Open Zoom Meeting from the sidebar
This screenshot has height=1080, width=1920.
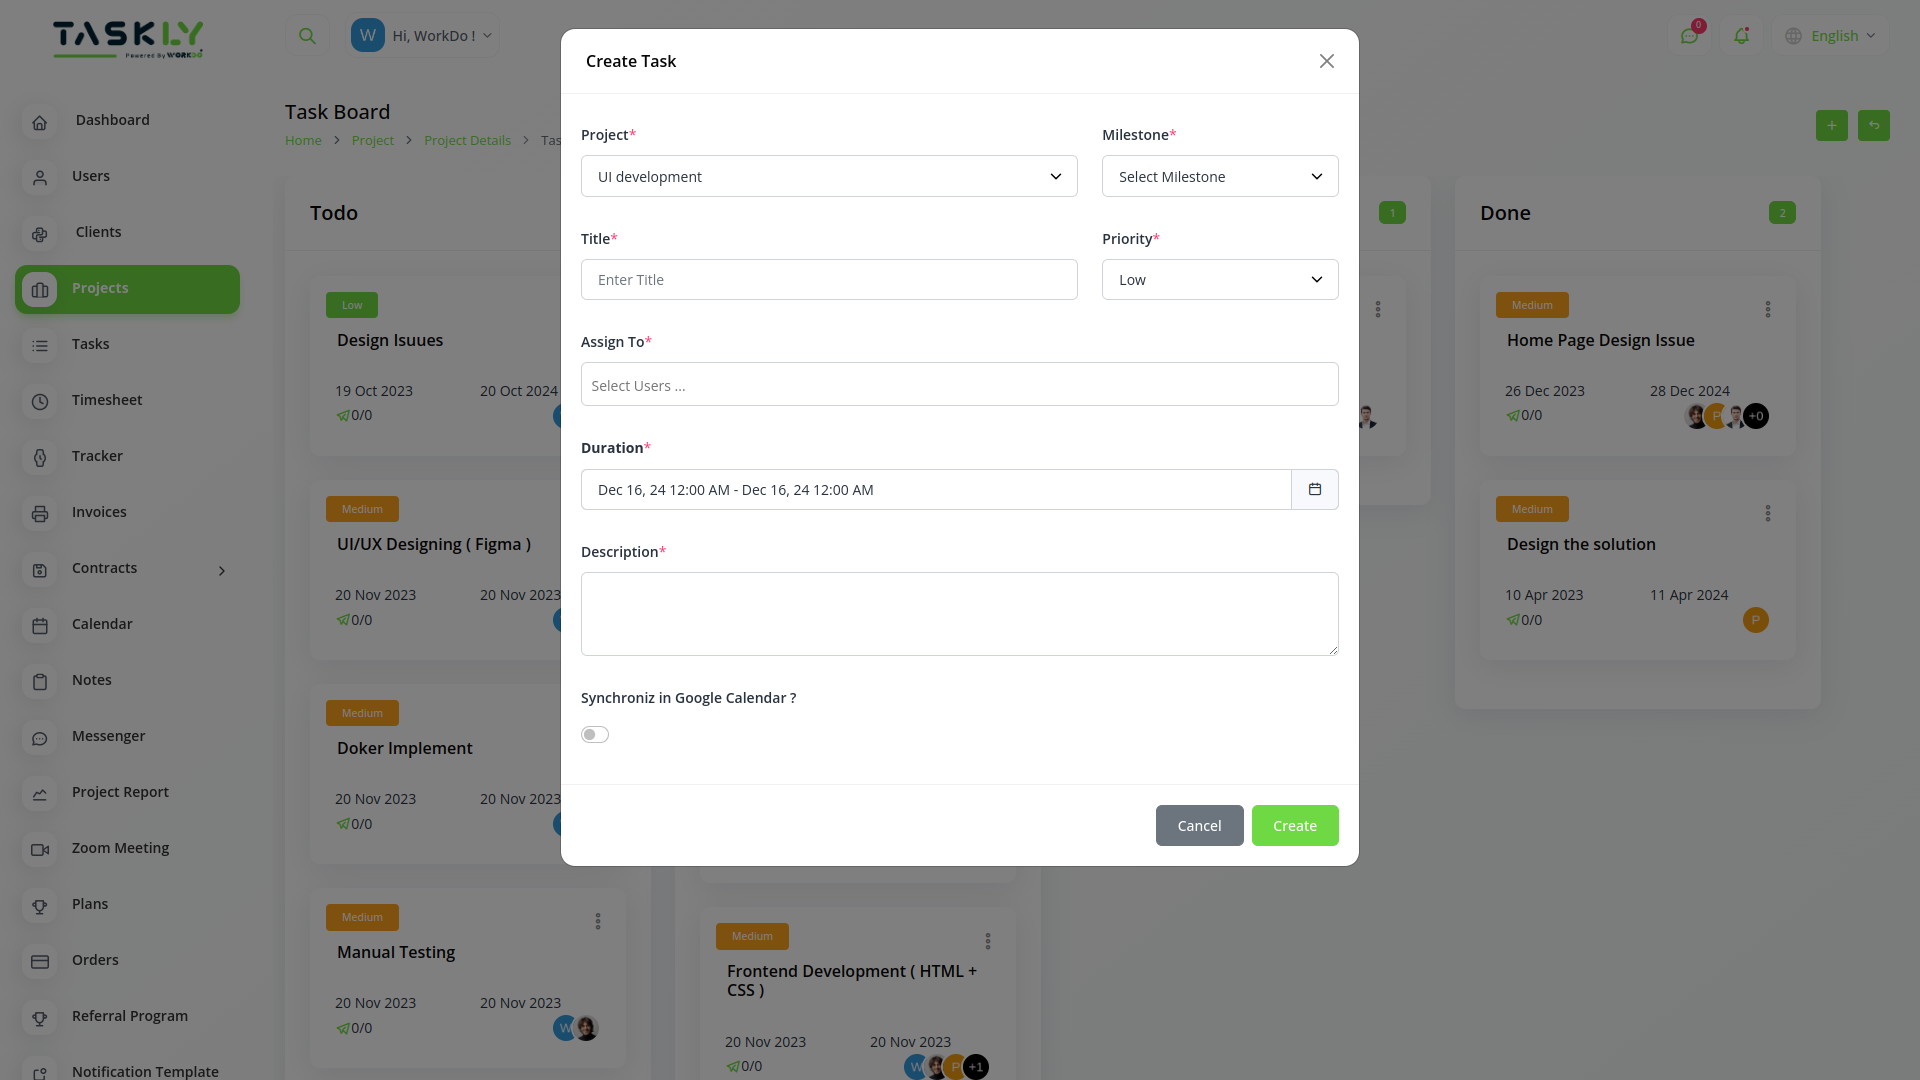pos(120,848)
